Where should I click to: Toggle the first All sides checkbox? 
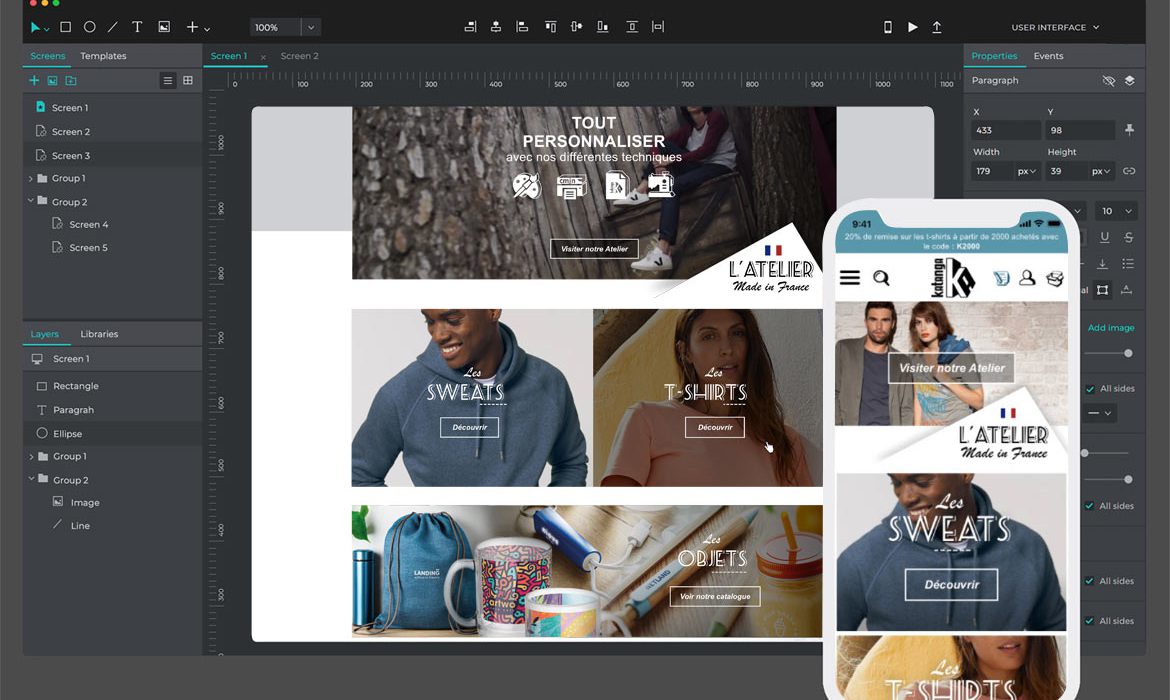[1089, 389]
